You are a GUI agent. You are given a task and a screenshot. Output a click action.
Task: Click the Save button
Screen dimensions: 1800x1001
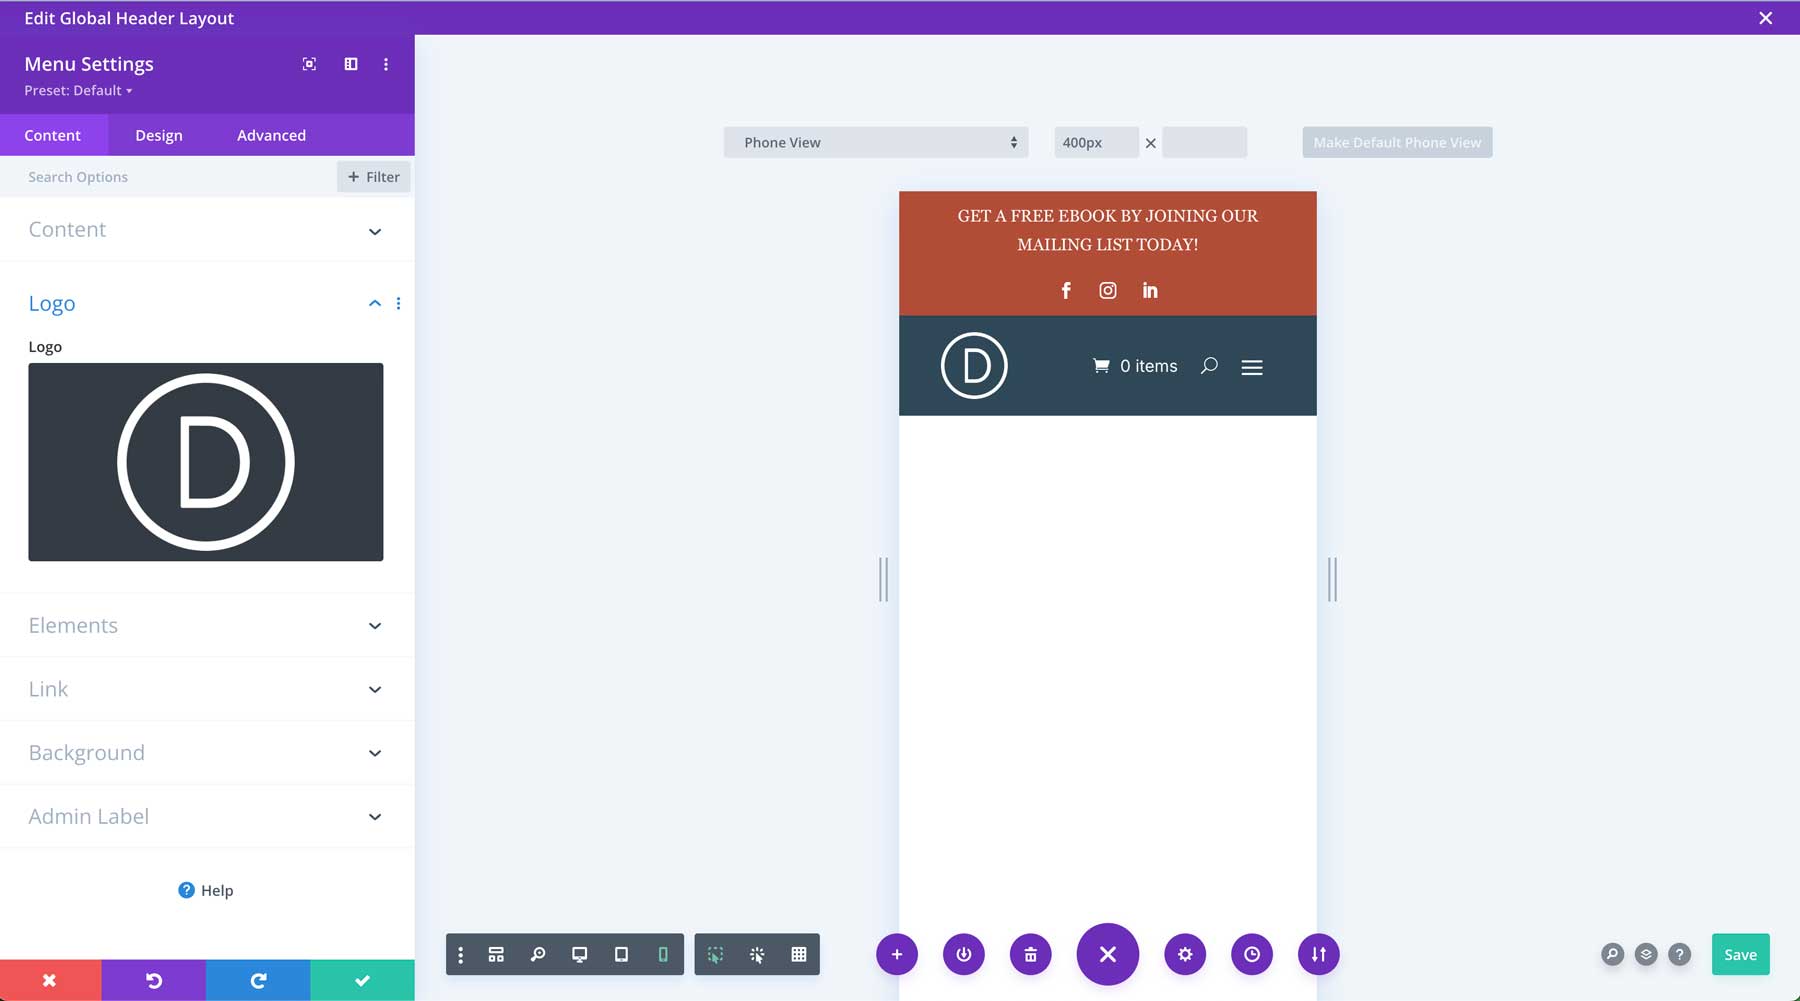click(x=1740, y=954)
